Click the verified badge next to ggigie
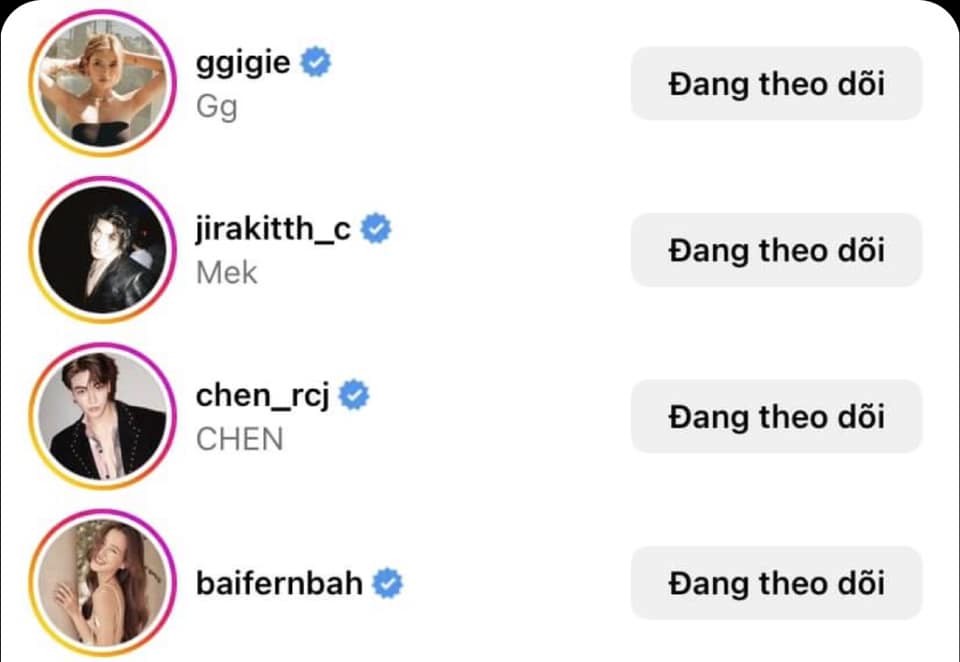This screenshot has width=960, height=662. [317, 63]
